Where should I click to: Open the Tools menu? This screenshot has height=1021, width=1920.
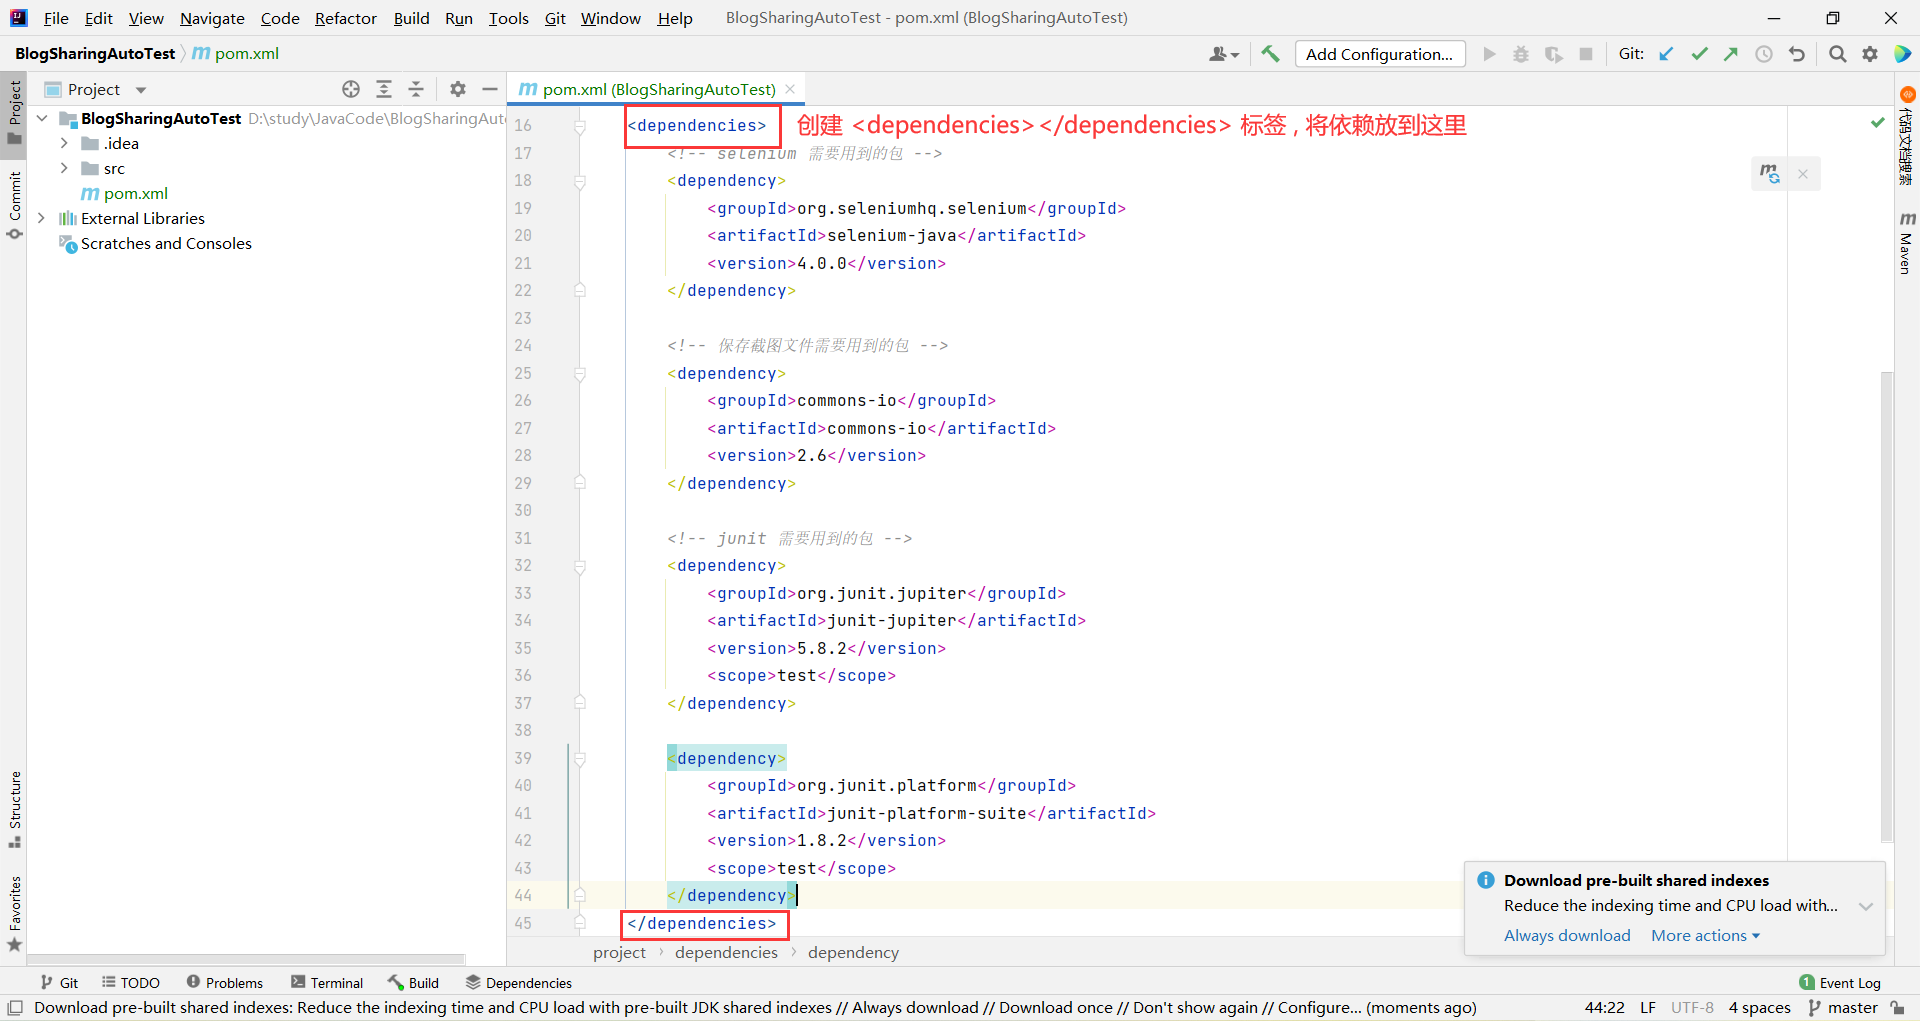pyautogui.click(x=508, y=18)
